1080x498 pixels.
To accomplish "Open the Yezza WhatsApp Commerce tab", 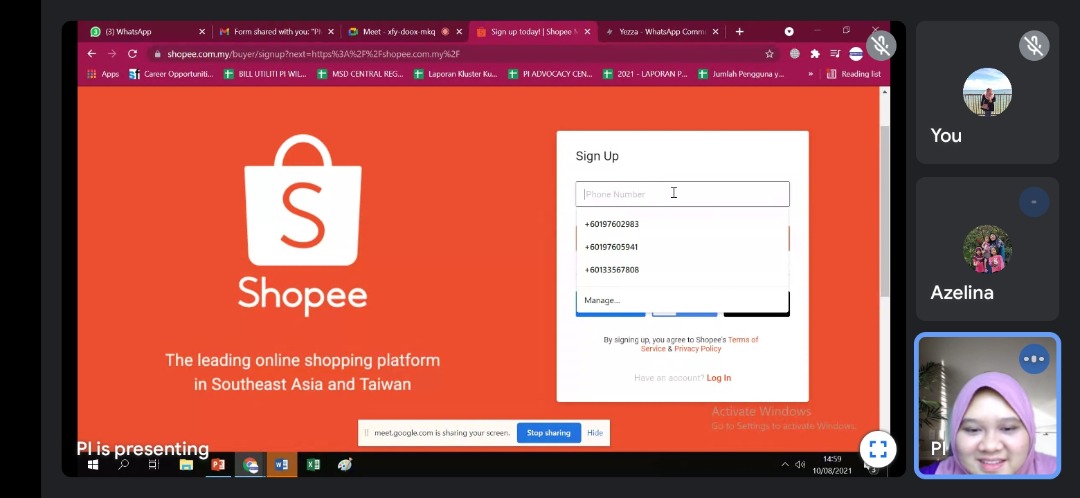I will (661, 32).
